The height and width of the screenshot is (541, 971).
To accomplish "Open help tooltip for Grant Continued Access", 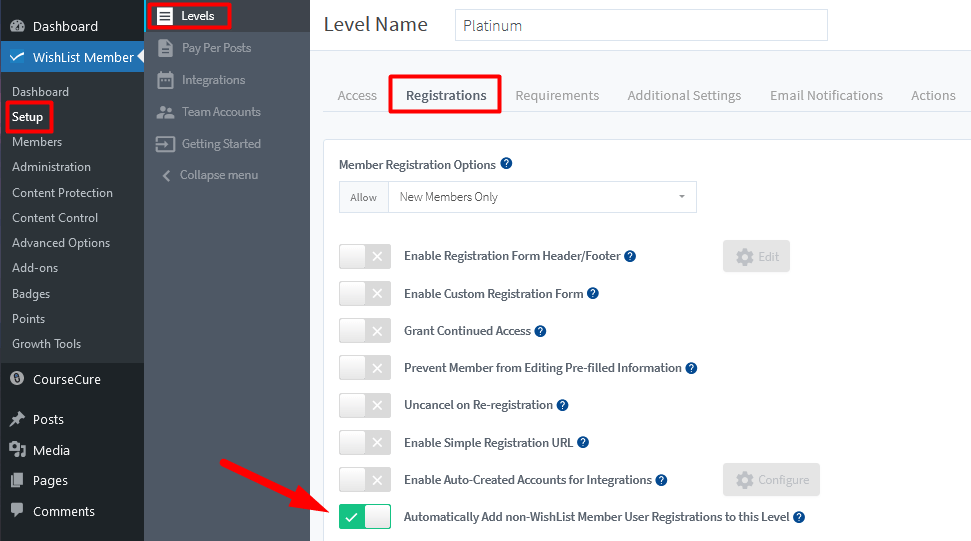I will 540,331.
